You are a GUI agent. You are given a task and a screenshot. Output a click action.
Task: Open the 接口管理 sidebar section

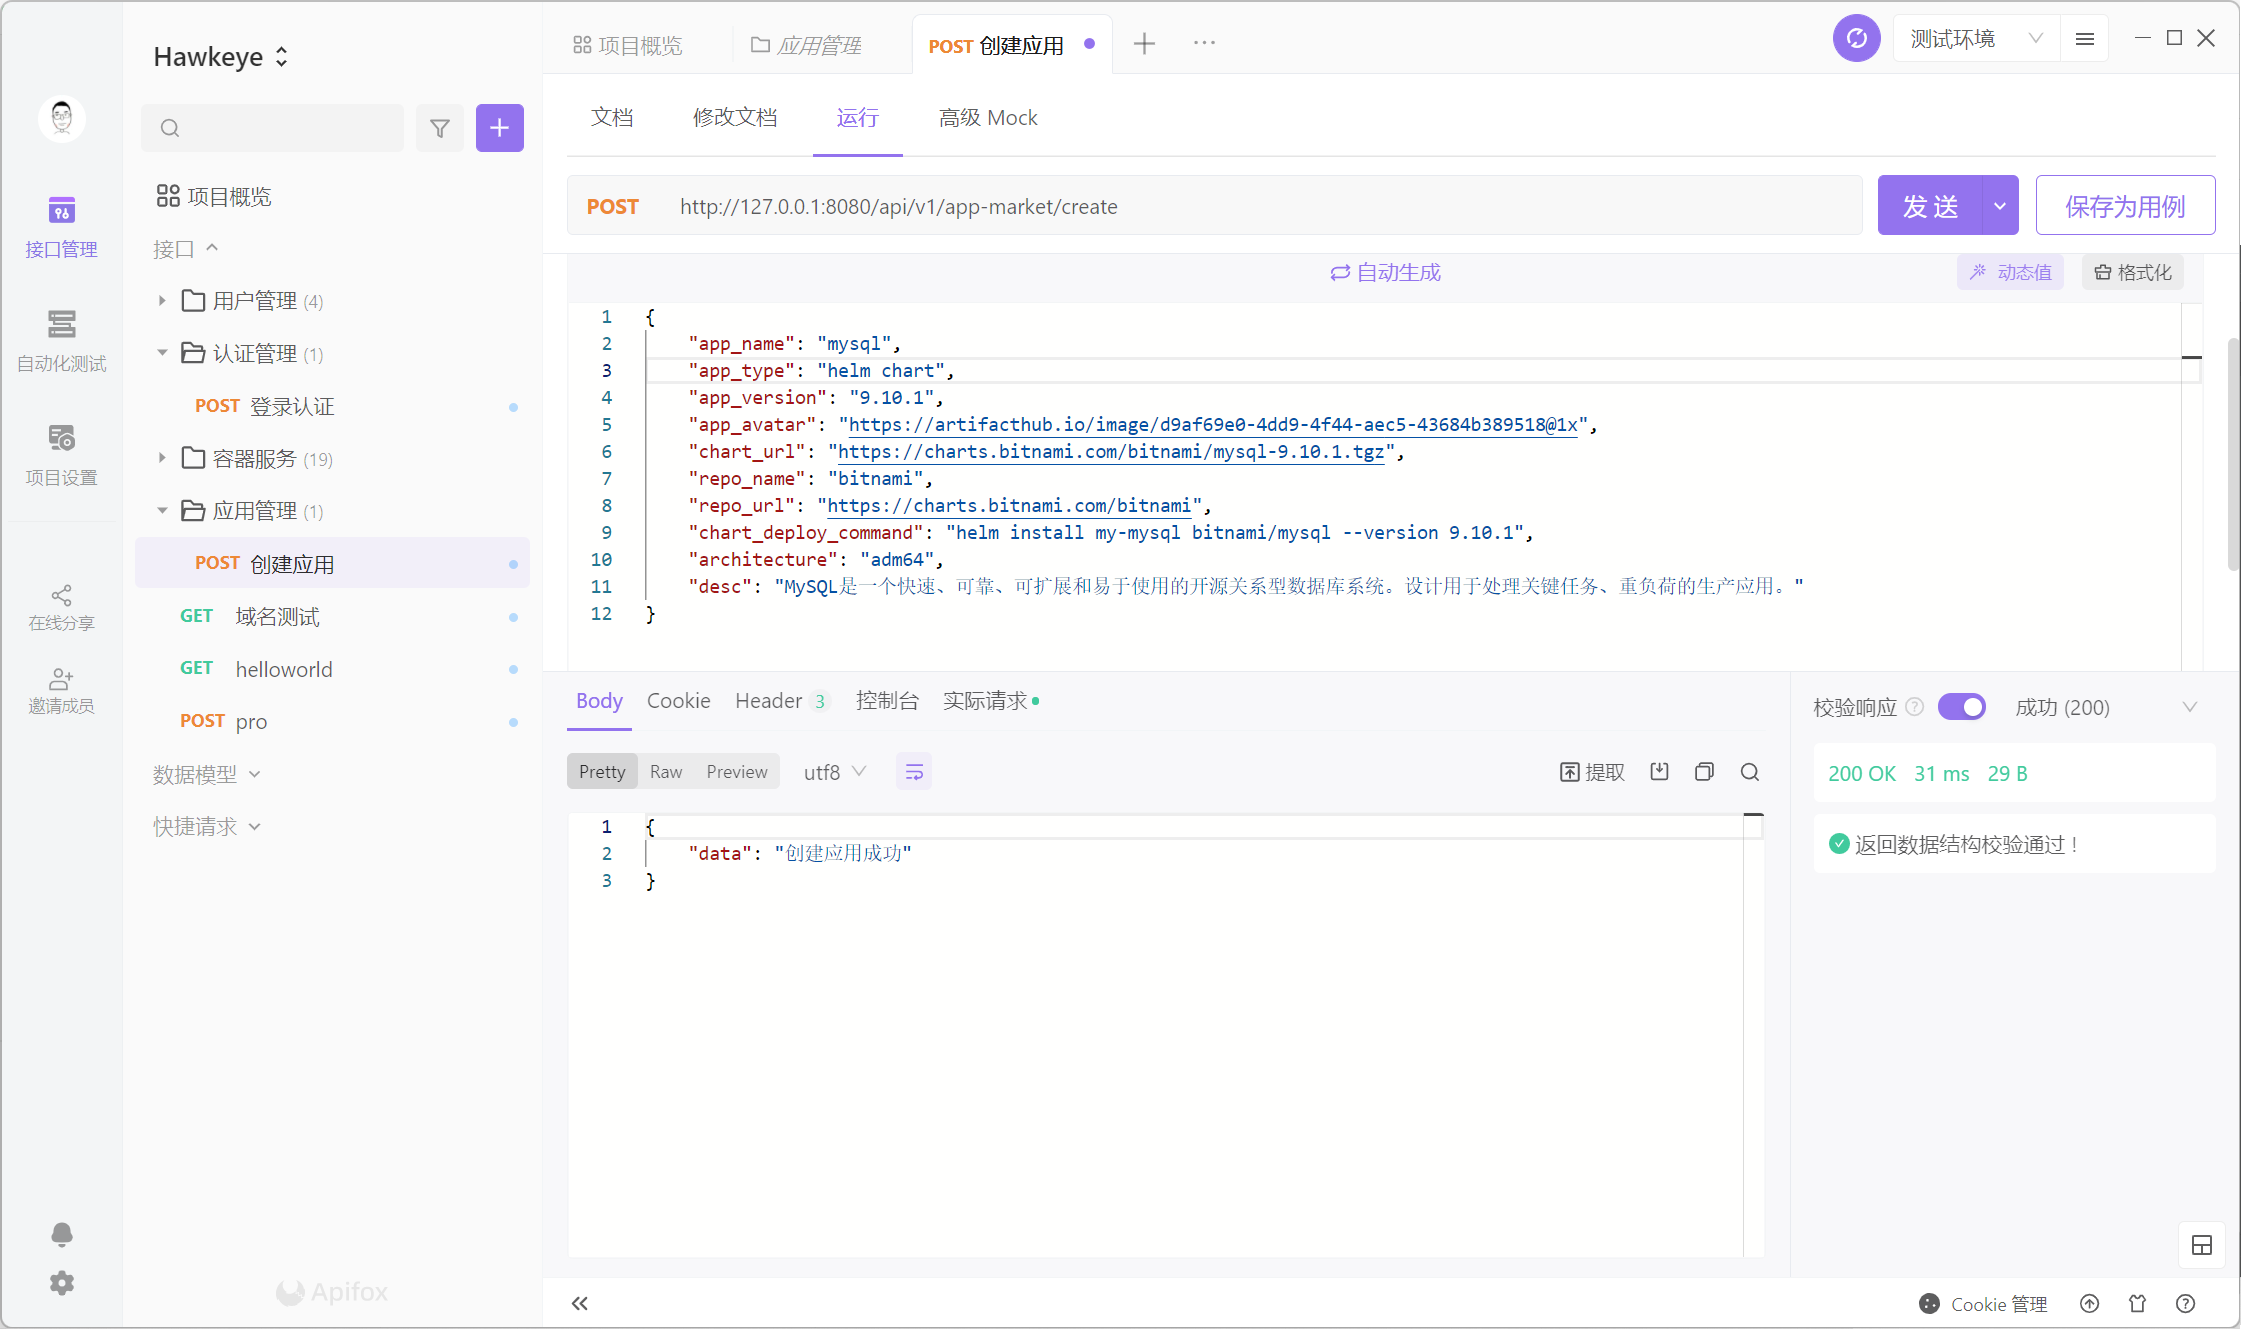pyautogui.click(x=61, y=227)
